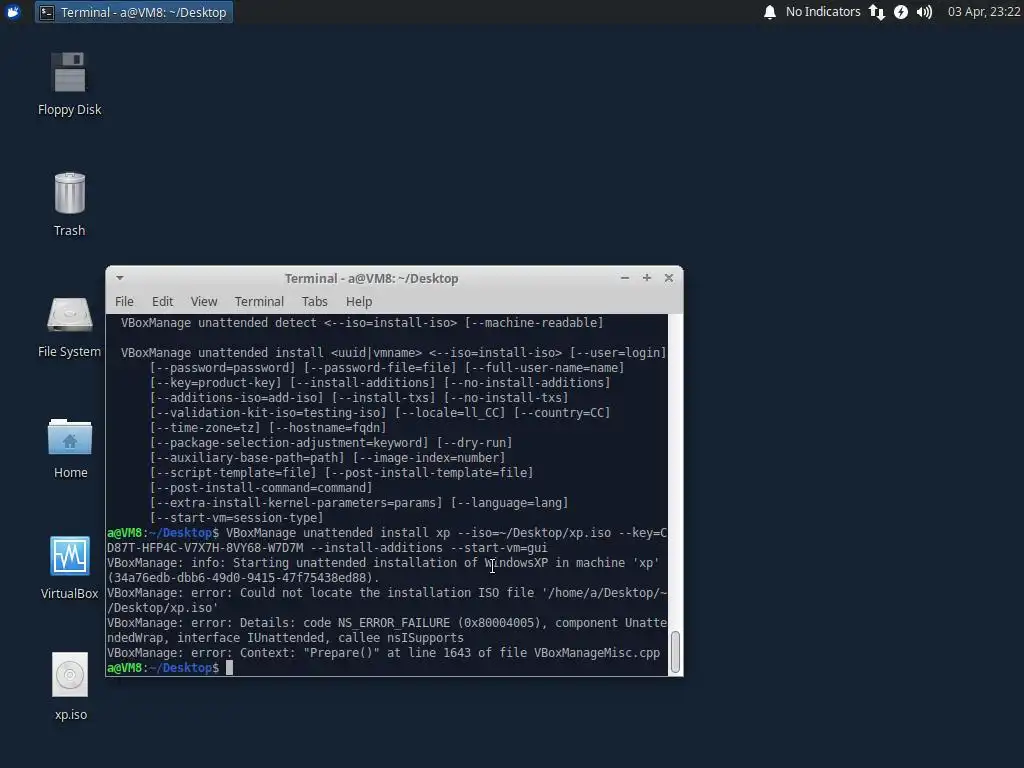1024x768 pixels.
Task: Click the No Indicators panel label
Action: click(823, 12)
